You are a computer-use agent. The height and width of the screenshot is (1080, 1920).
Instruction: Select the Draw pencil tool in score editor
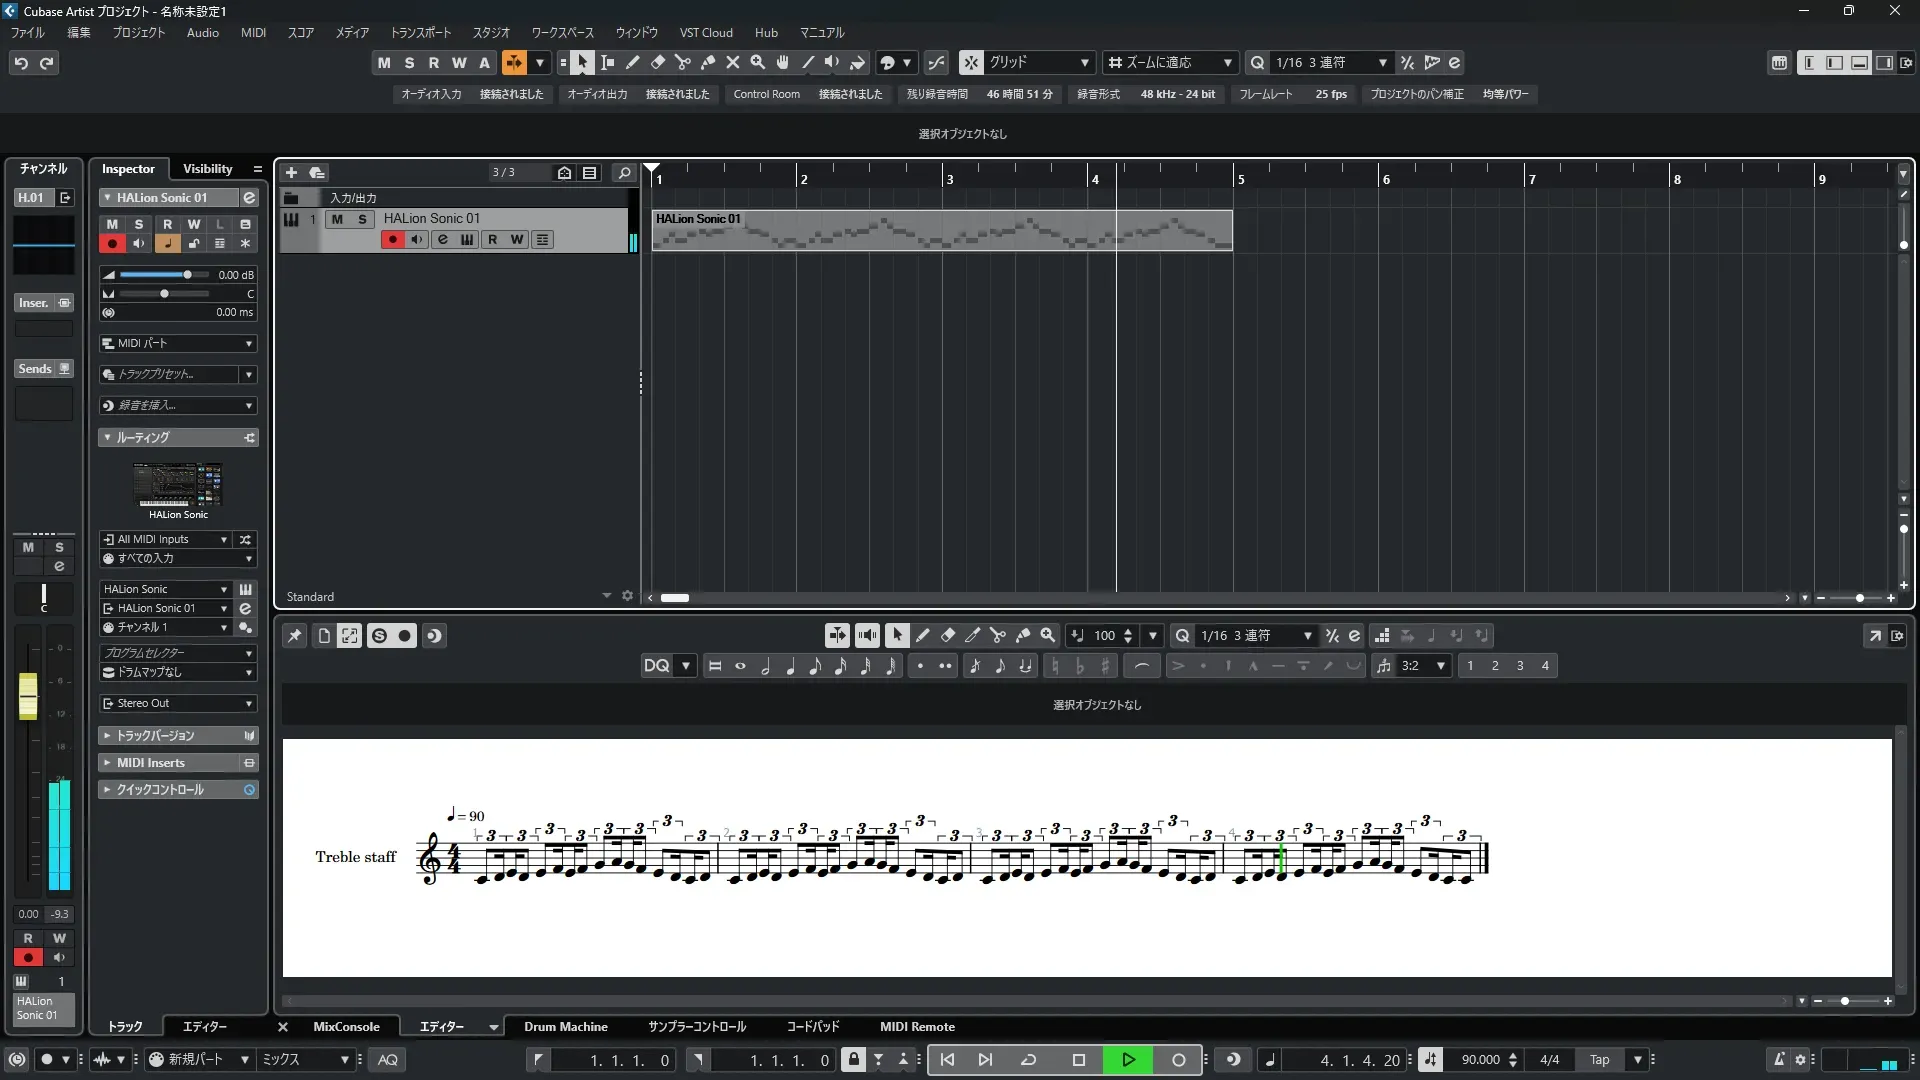click(x=922, y=635)
